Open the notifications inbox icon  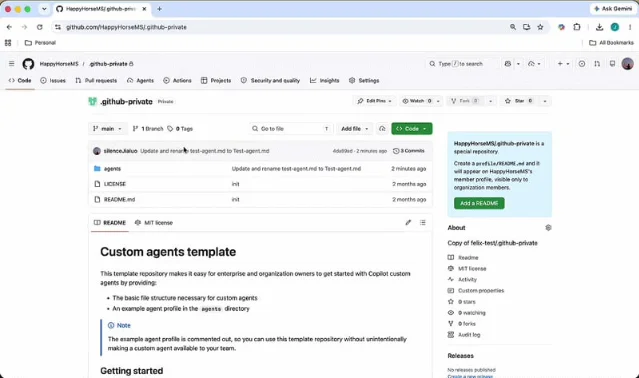(x=612, y=64)
